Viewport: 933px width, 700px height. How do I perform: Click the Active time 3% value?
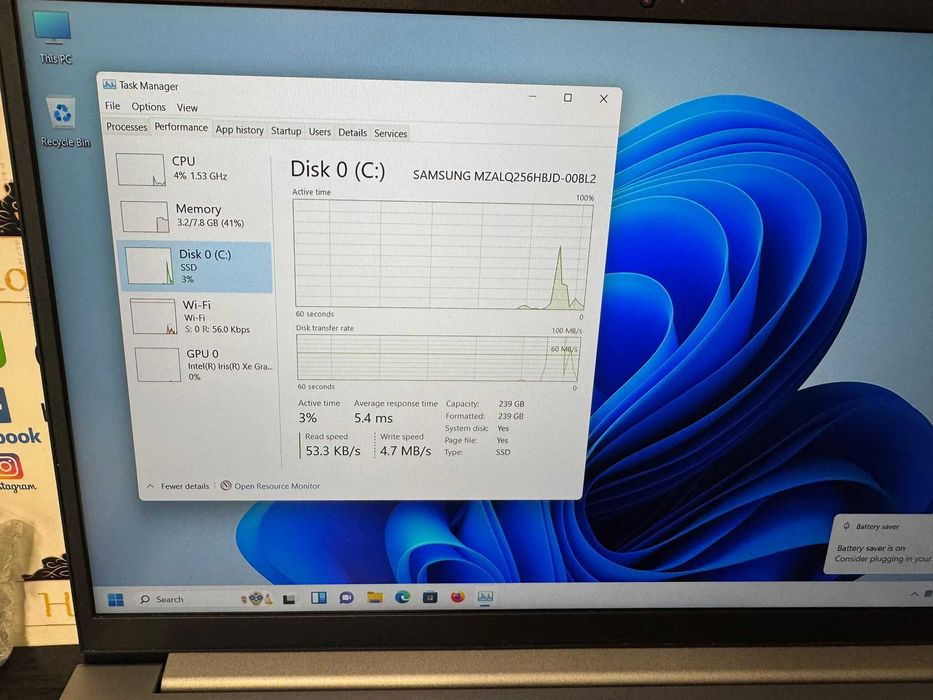coord(308,418)
